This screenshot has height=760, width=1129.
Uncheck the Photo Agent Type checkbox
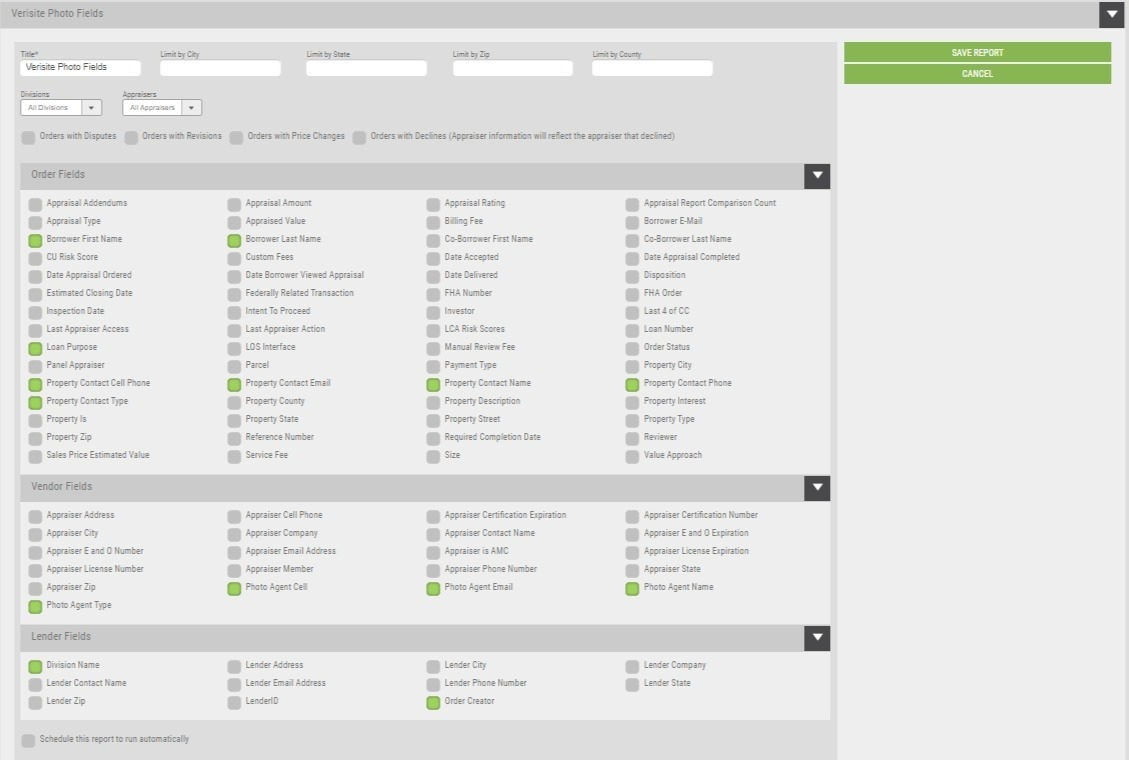point(35,607)
